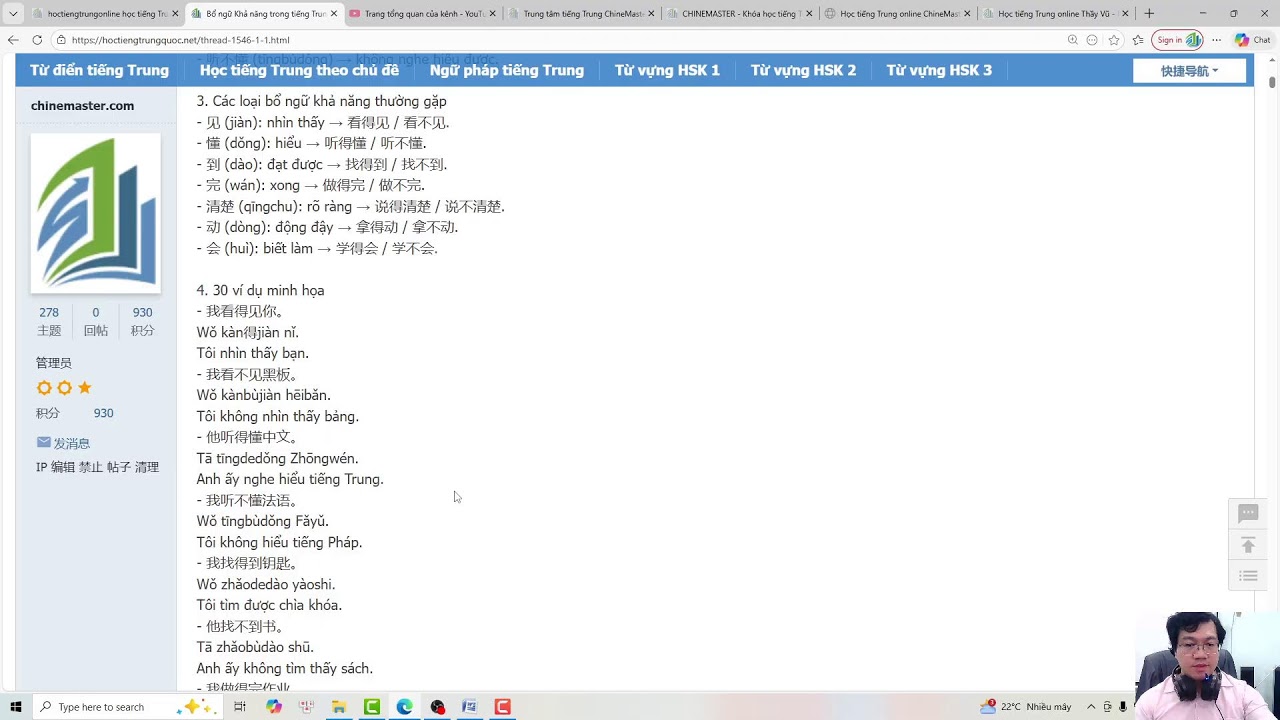The height and width of the screenshot is (720, 1280).
Task: Open the green Camtasia taskbar app
Action: [372, 707]
